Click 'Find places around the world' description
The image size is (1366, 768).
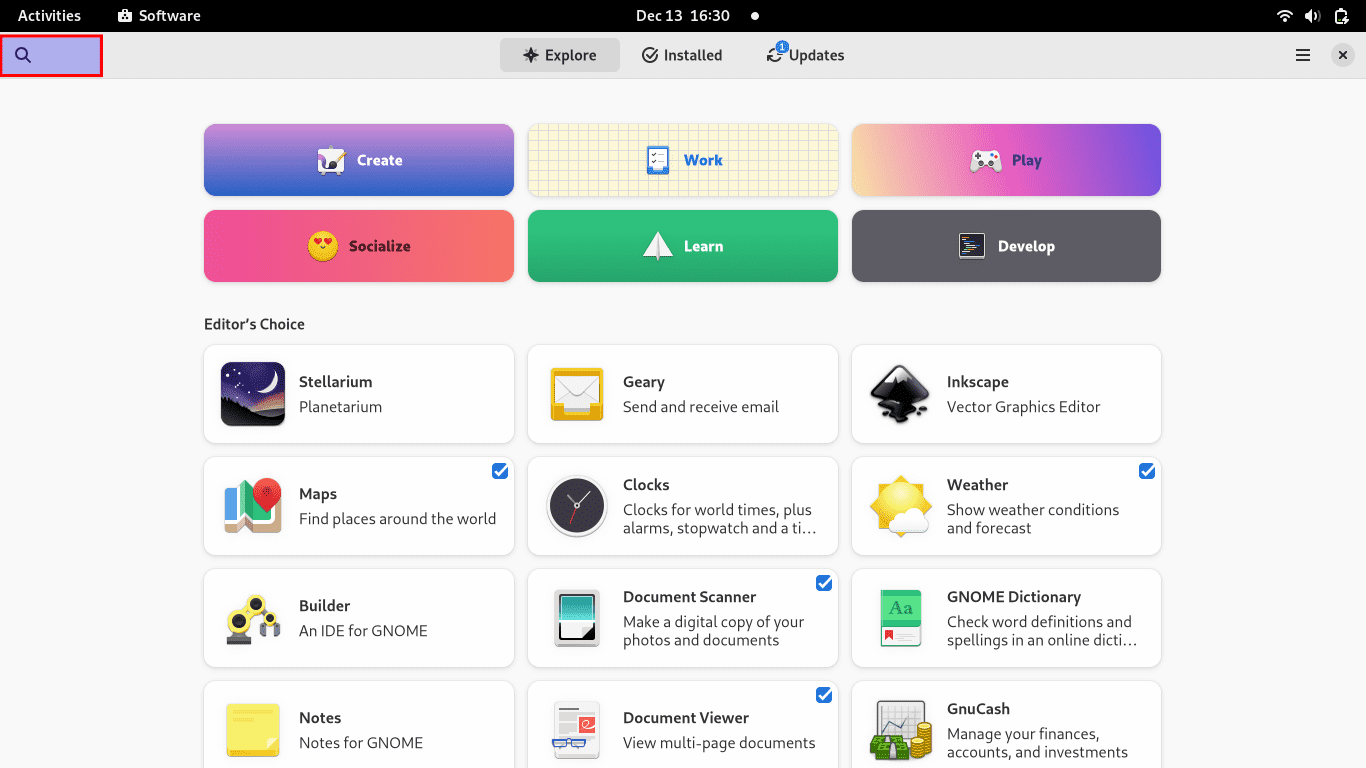tap(397, 519)
